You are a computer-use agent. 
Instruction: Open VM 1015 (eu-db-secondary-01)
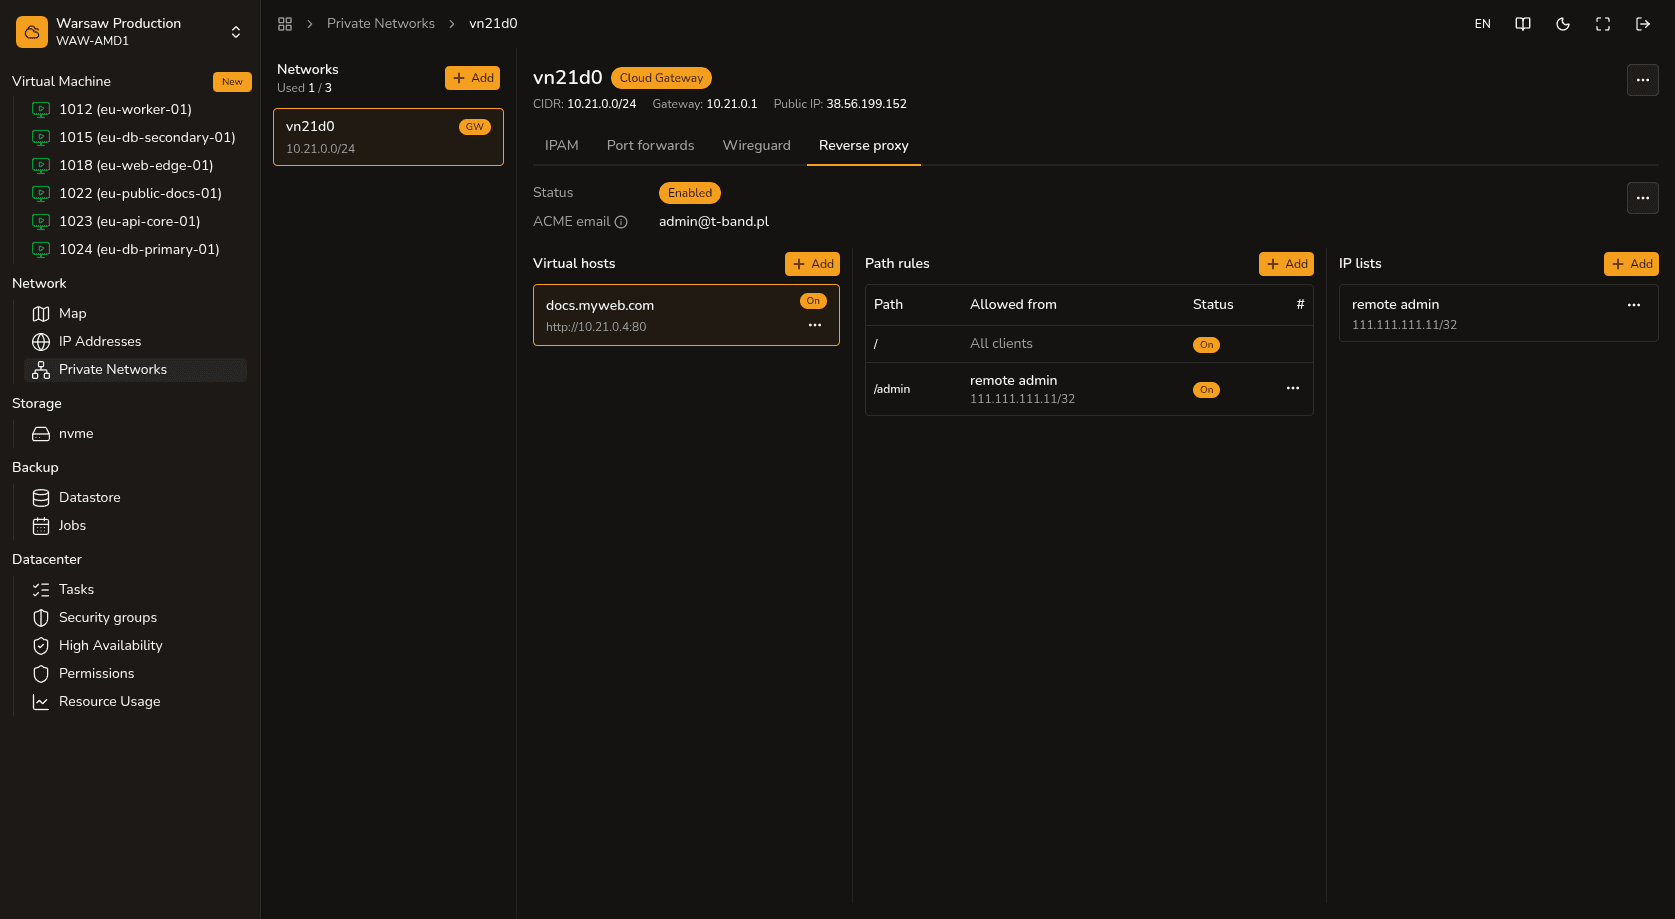[x=147, y=137]
